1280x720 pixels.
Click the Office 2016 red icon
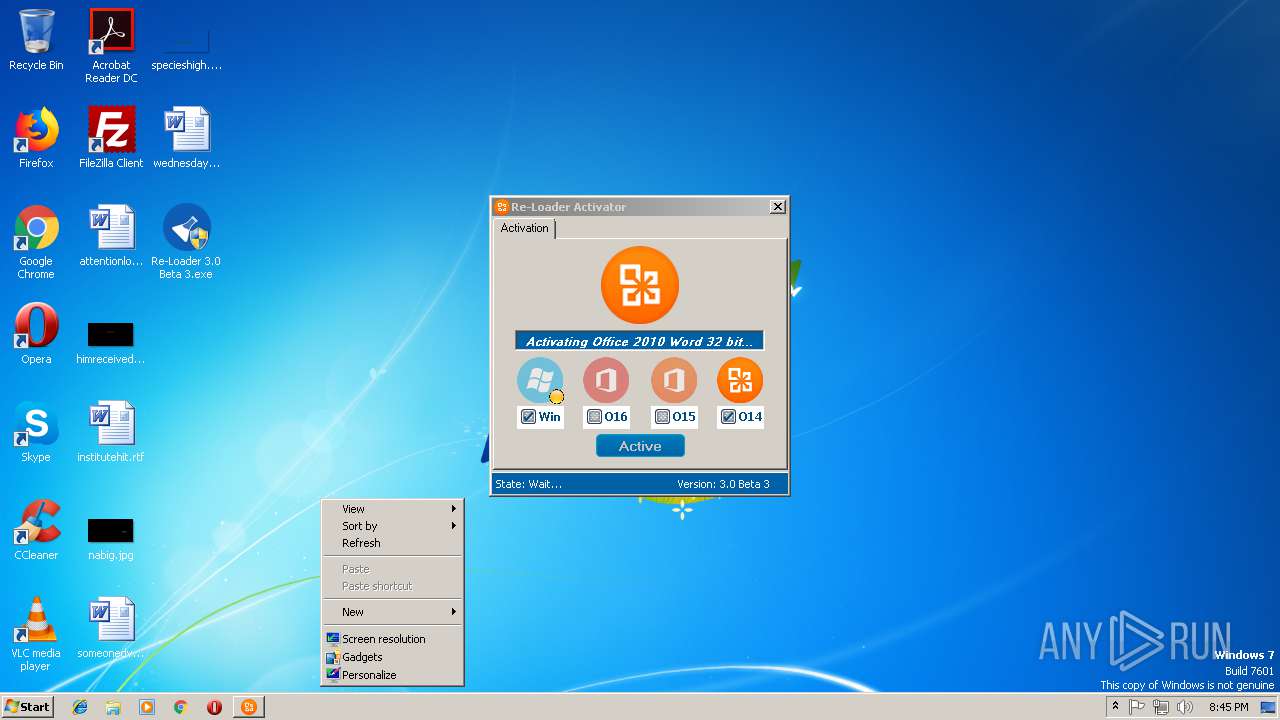[606, 380]
